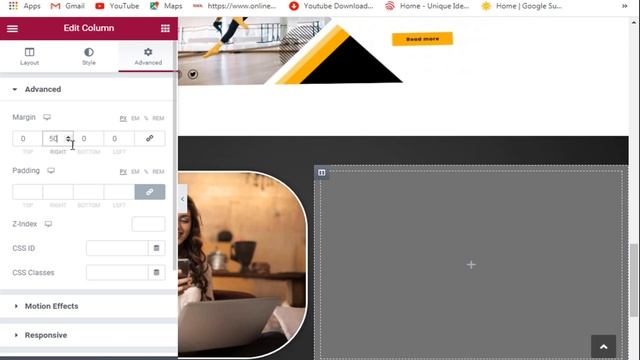The width and height of the screenshot is (640, 360).
Task: Click the scroll-to-top arrow button
Action: pos(603,347)
